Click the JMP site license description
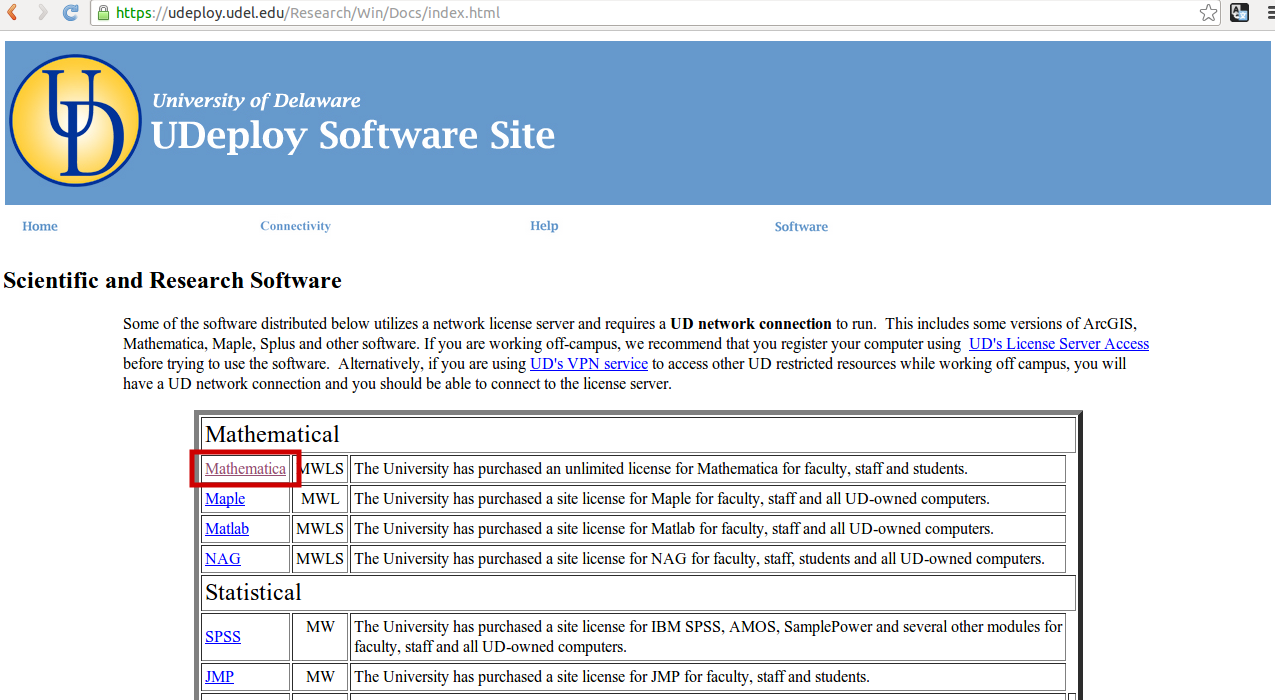Viewport: 1275px width, 700px height. point(612,677)
